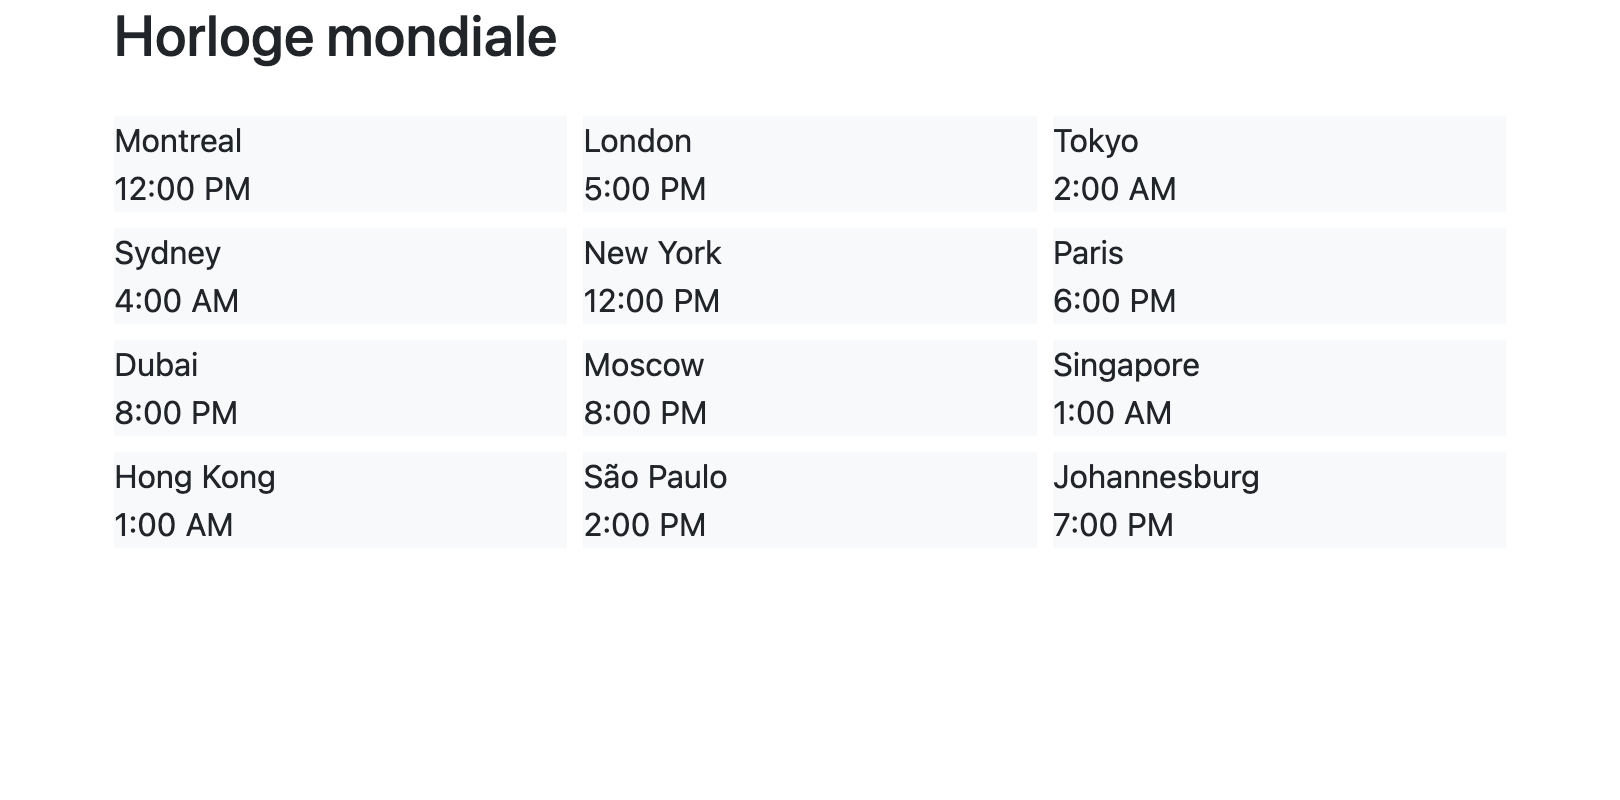Click Johannesburg's 7:00 PM time

(1113, 525)
